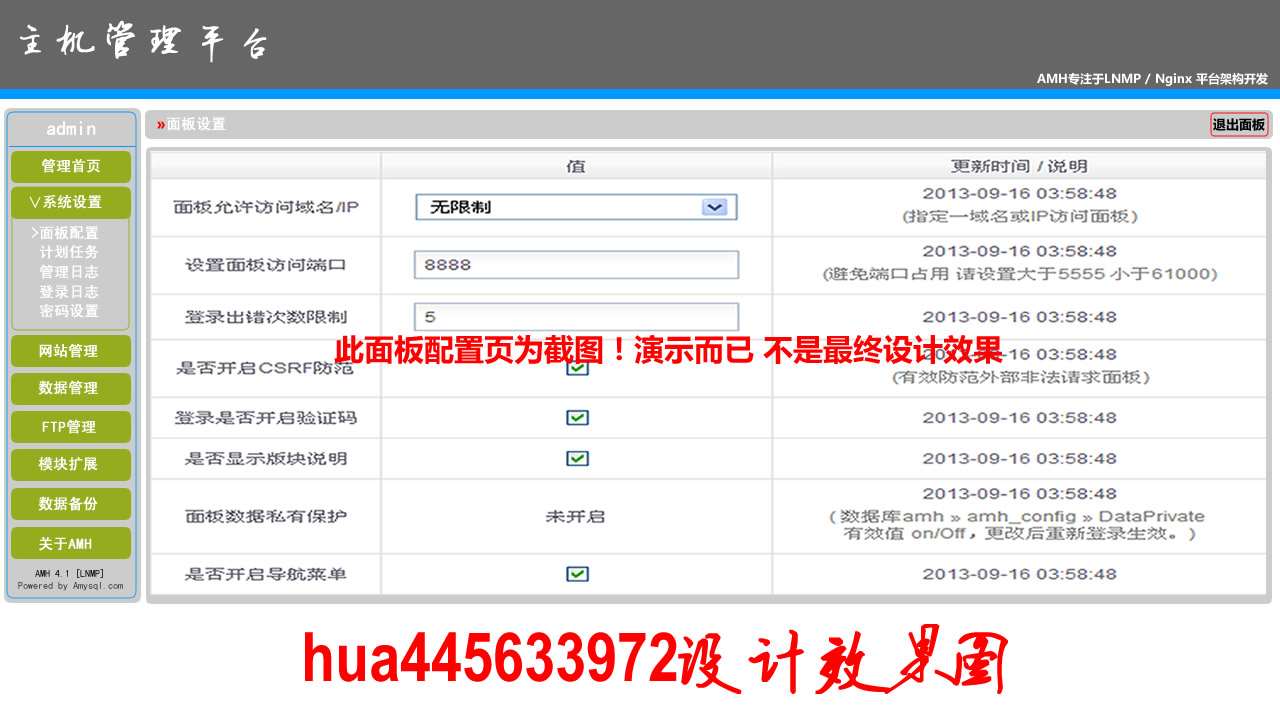Toggle the 是否开启CSRF防范 checkbox
1280x720 pixels.
coord(577,368)
